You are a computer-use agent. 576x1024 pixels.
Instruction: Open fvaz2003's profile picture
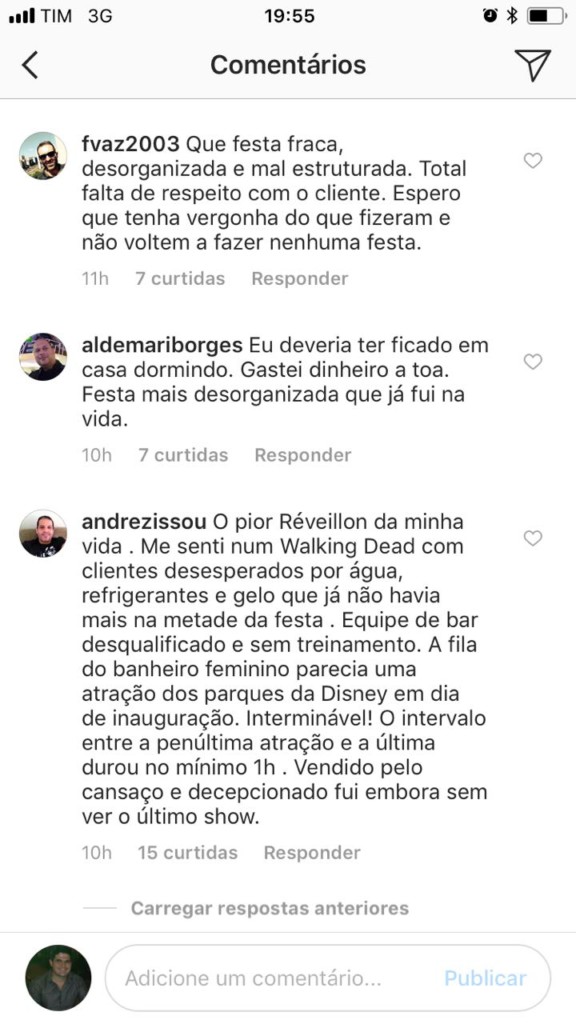click(x=43, y=155)
